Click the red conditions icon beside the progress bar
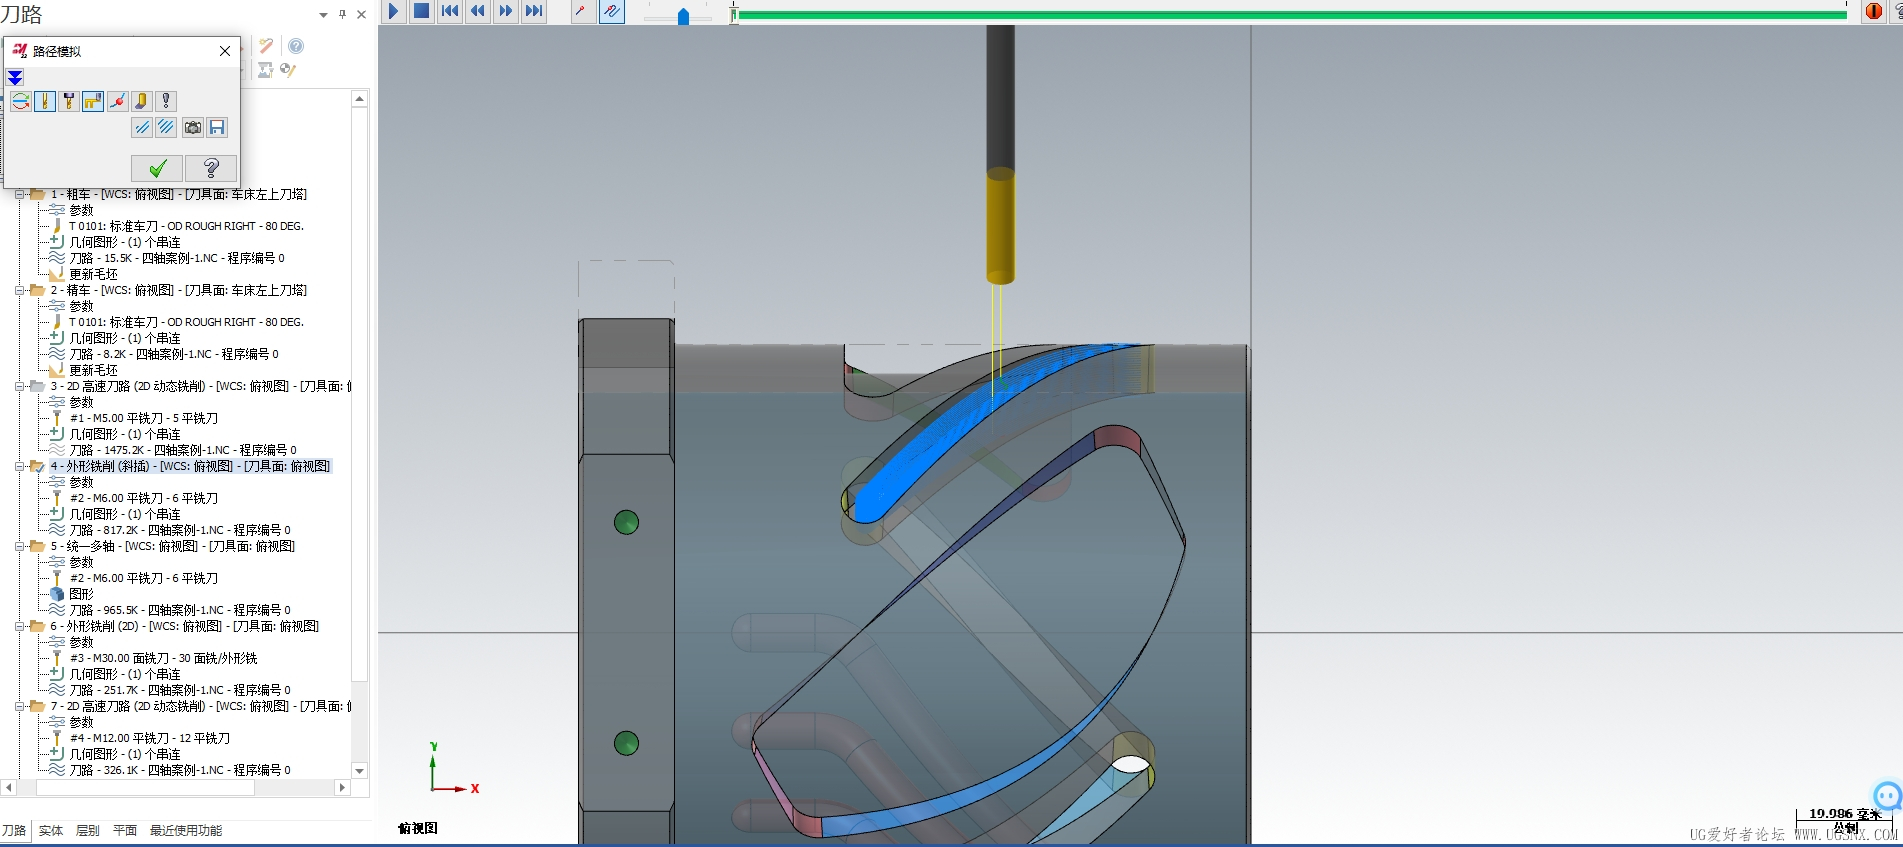Viewport: 1903px width, 847px height. pos(1874,11)
